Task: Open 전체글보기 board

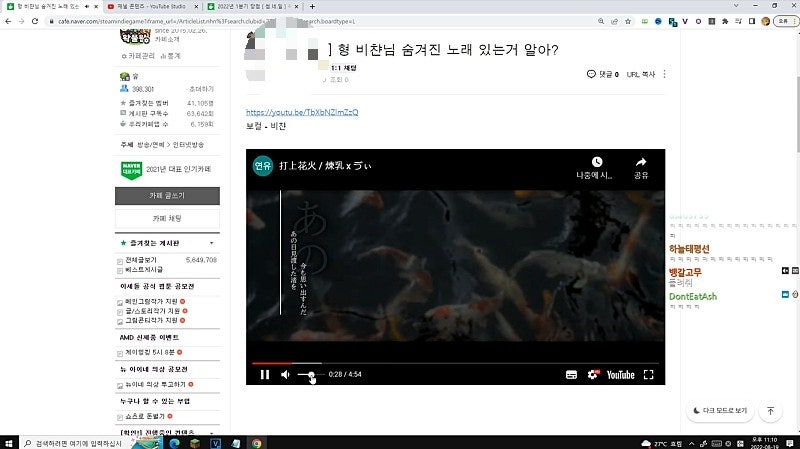Action: 141,260
